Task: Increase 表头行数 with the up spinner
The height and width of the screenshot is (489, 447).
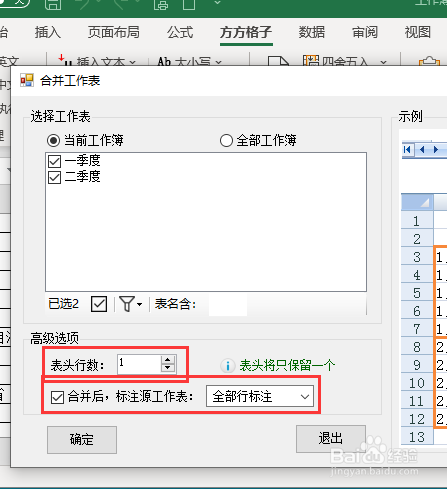Action: pos(168,360)
